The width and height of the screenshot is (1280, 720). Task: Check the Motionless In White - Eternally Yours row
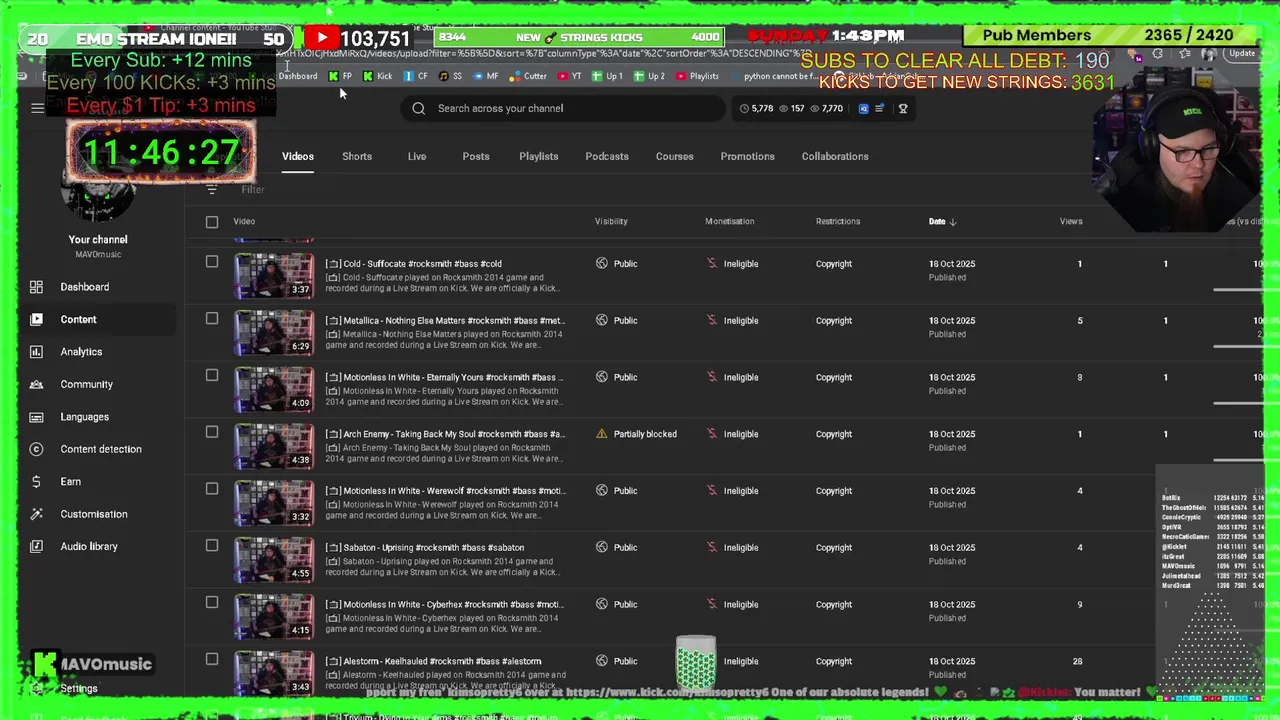coord(212,375)
